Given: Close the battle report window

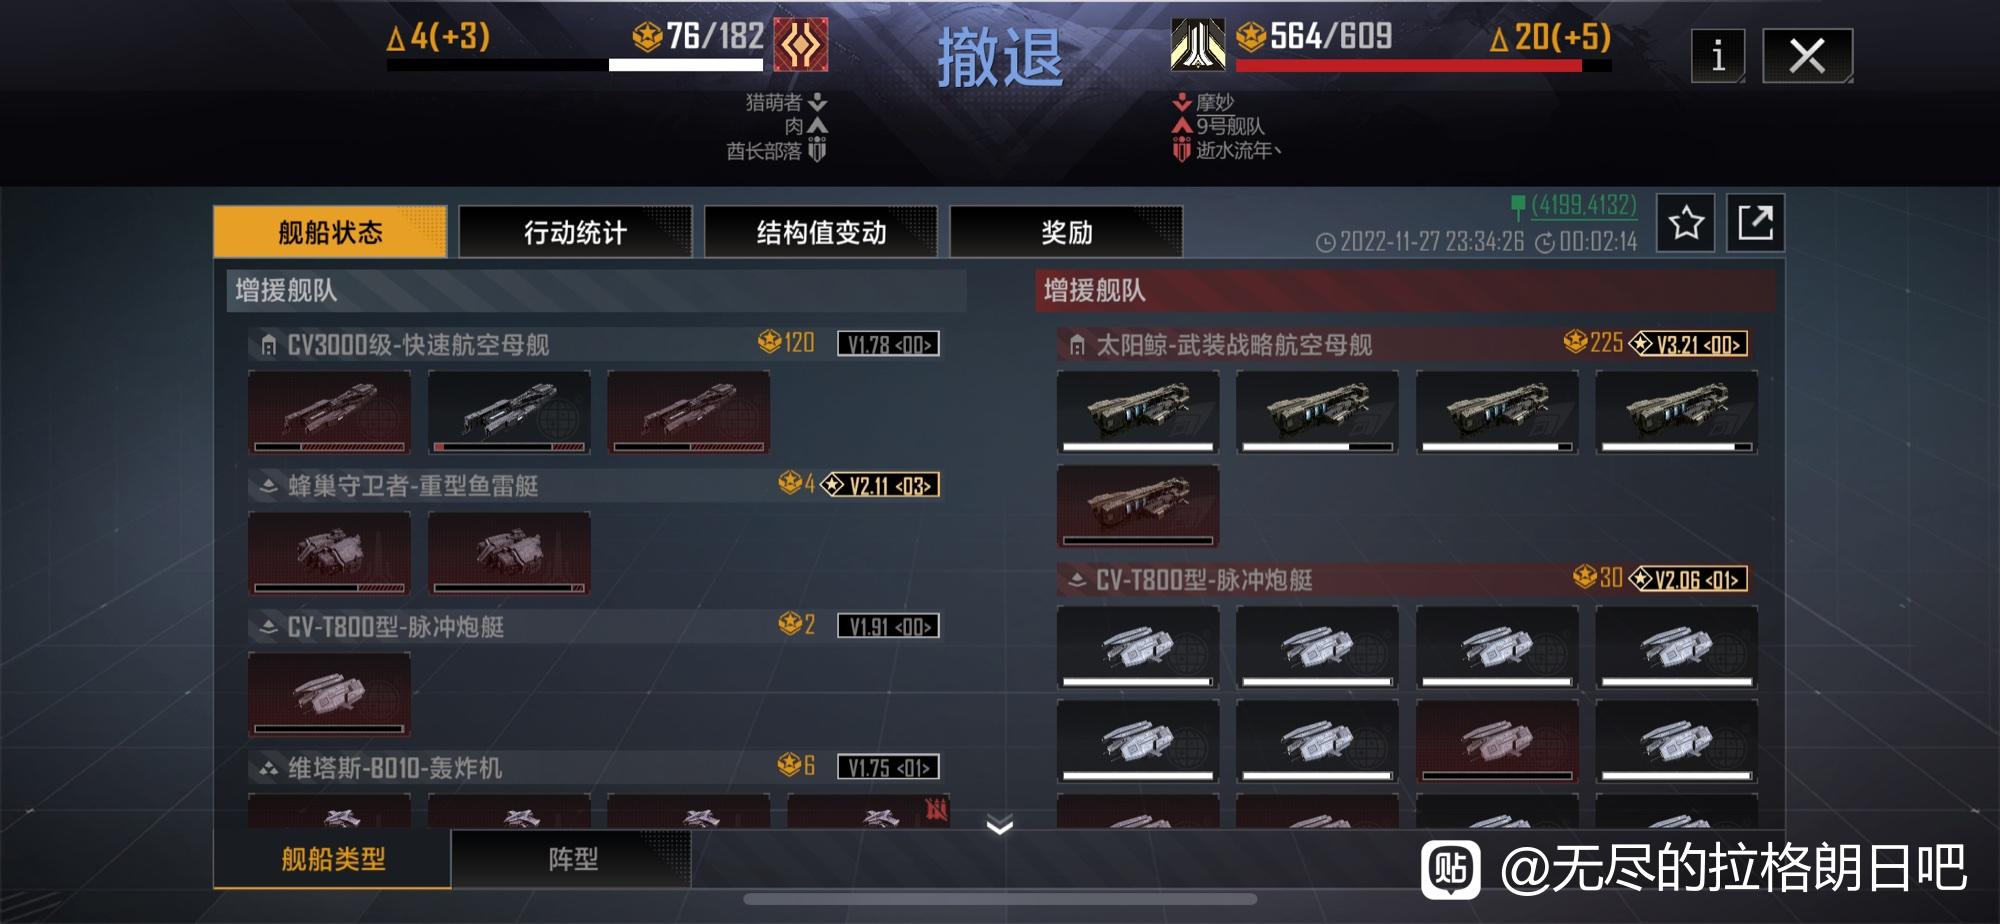Looking at the screenshot, I should click(x=1807, y=56).
